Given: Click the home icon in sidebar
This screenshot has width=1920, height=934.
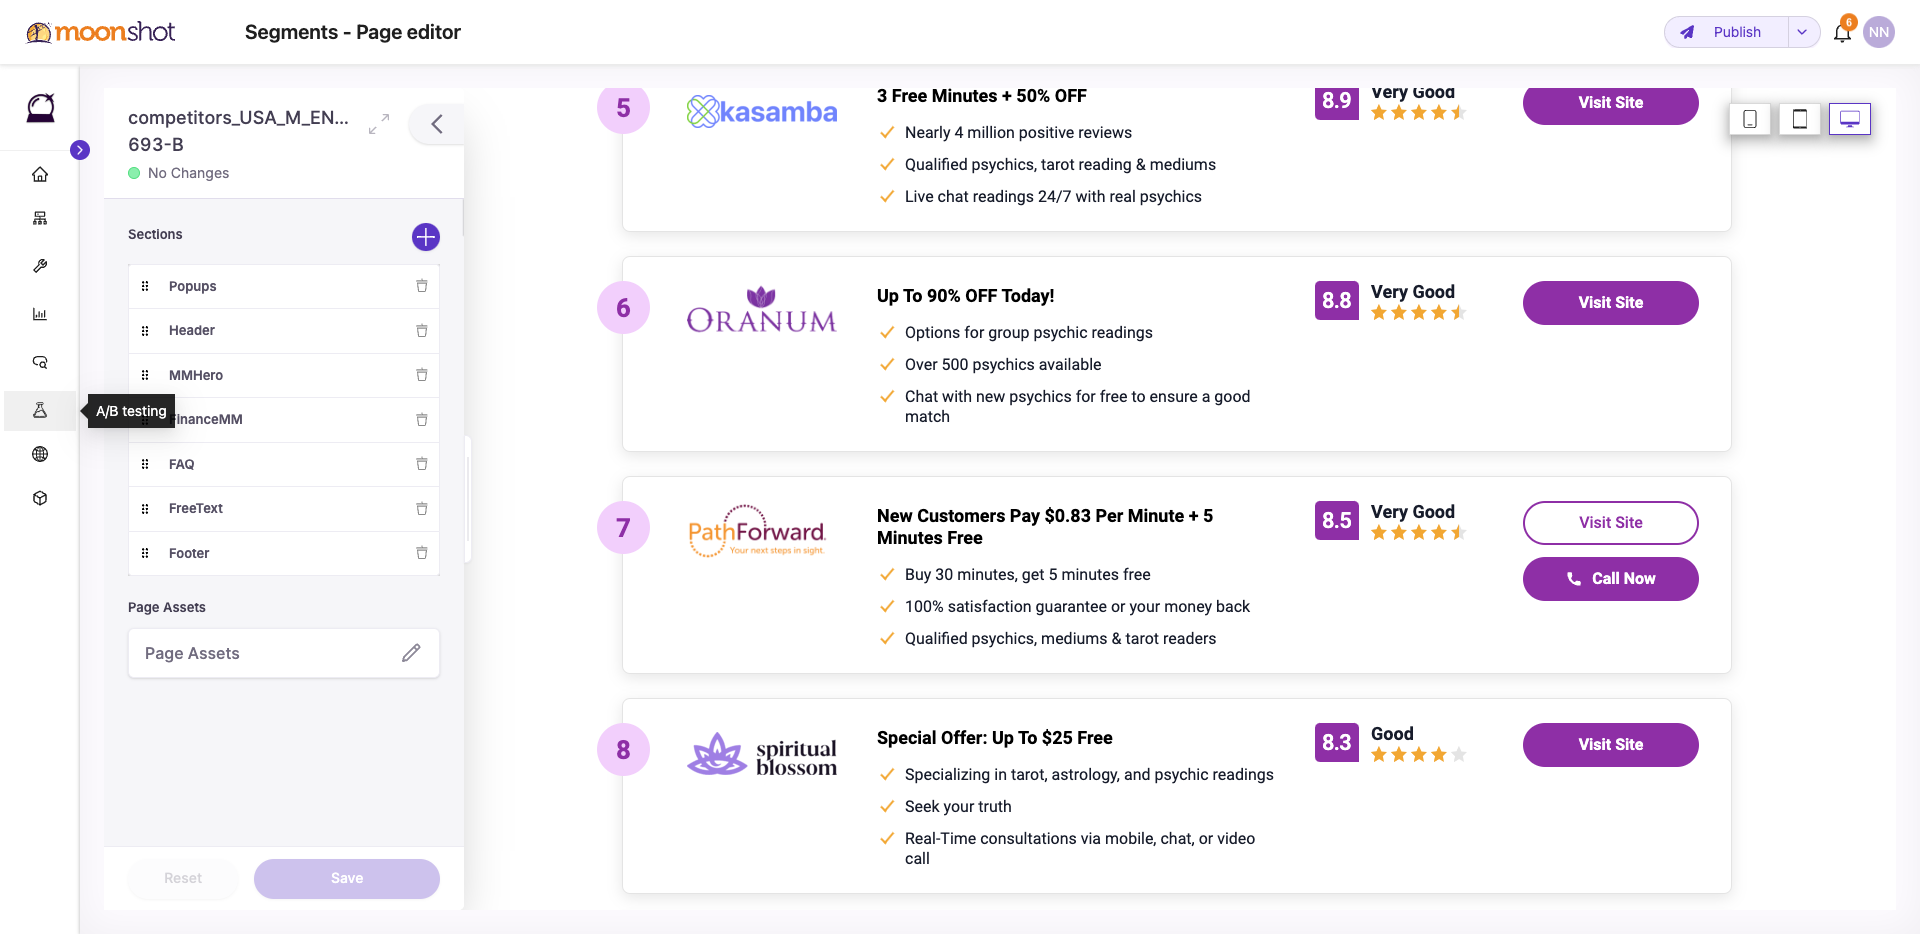Looking at the screenshot, I should (x=40, y=174).
